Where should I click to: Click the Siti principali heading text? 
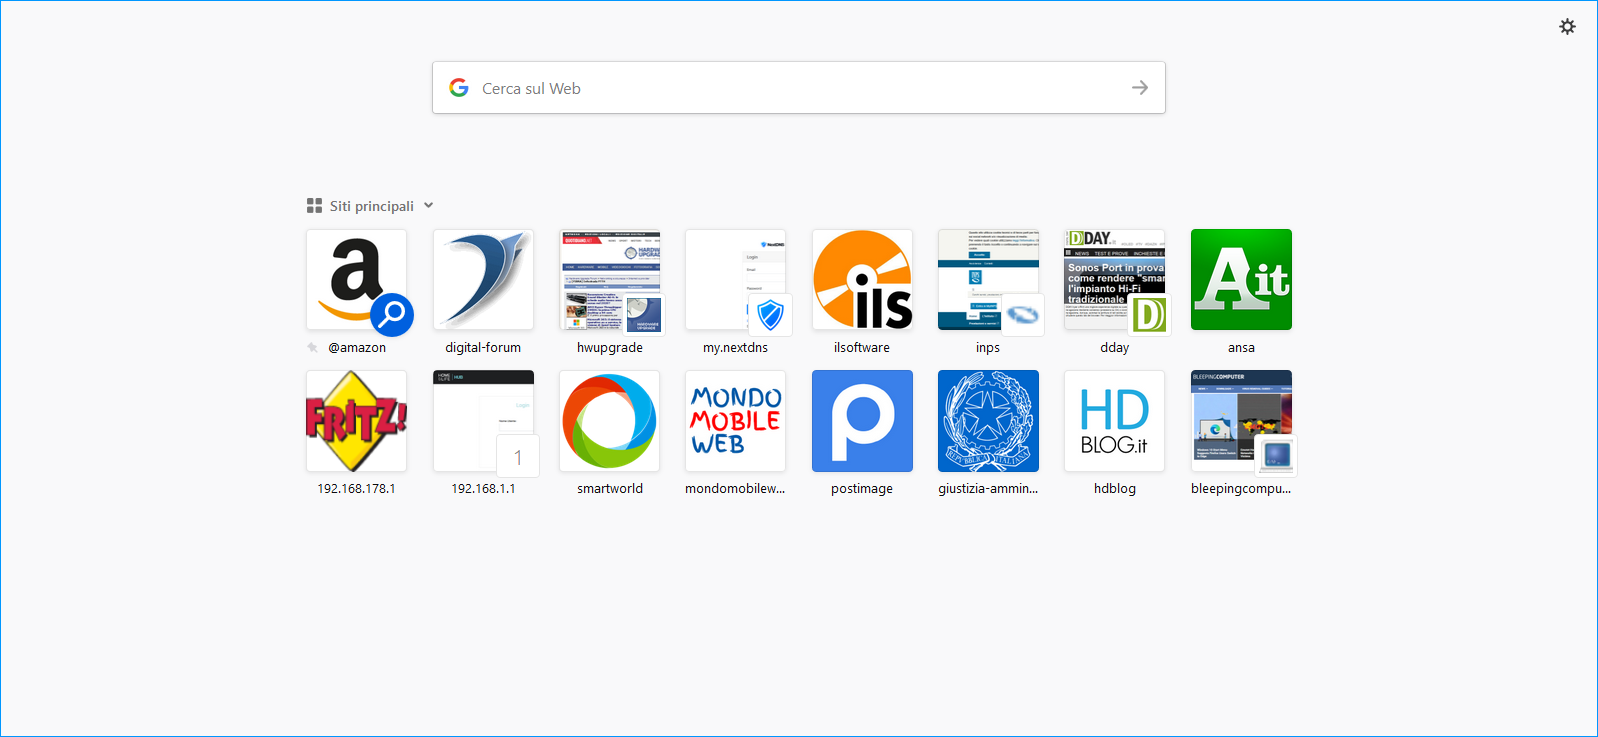(x=372, y=206)
